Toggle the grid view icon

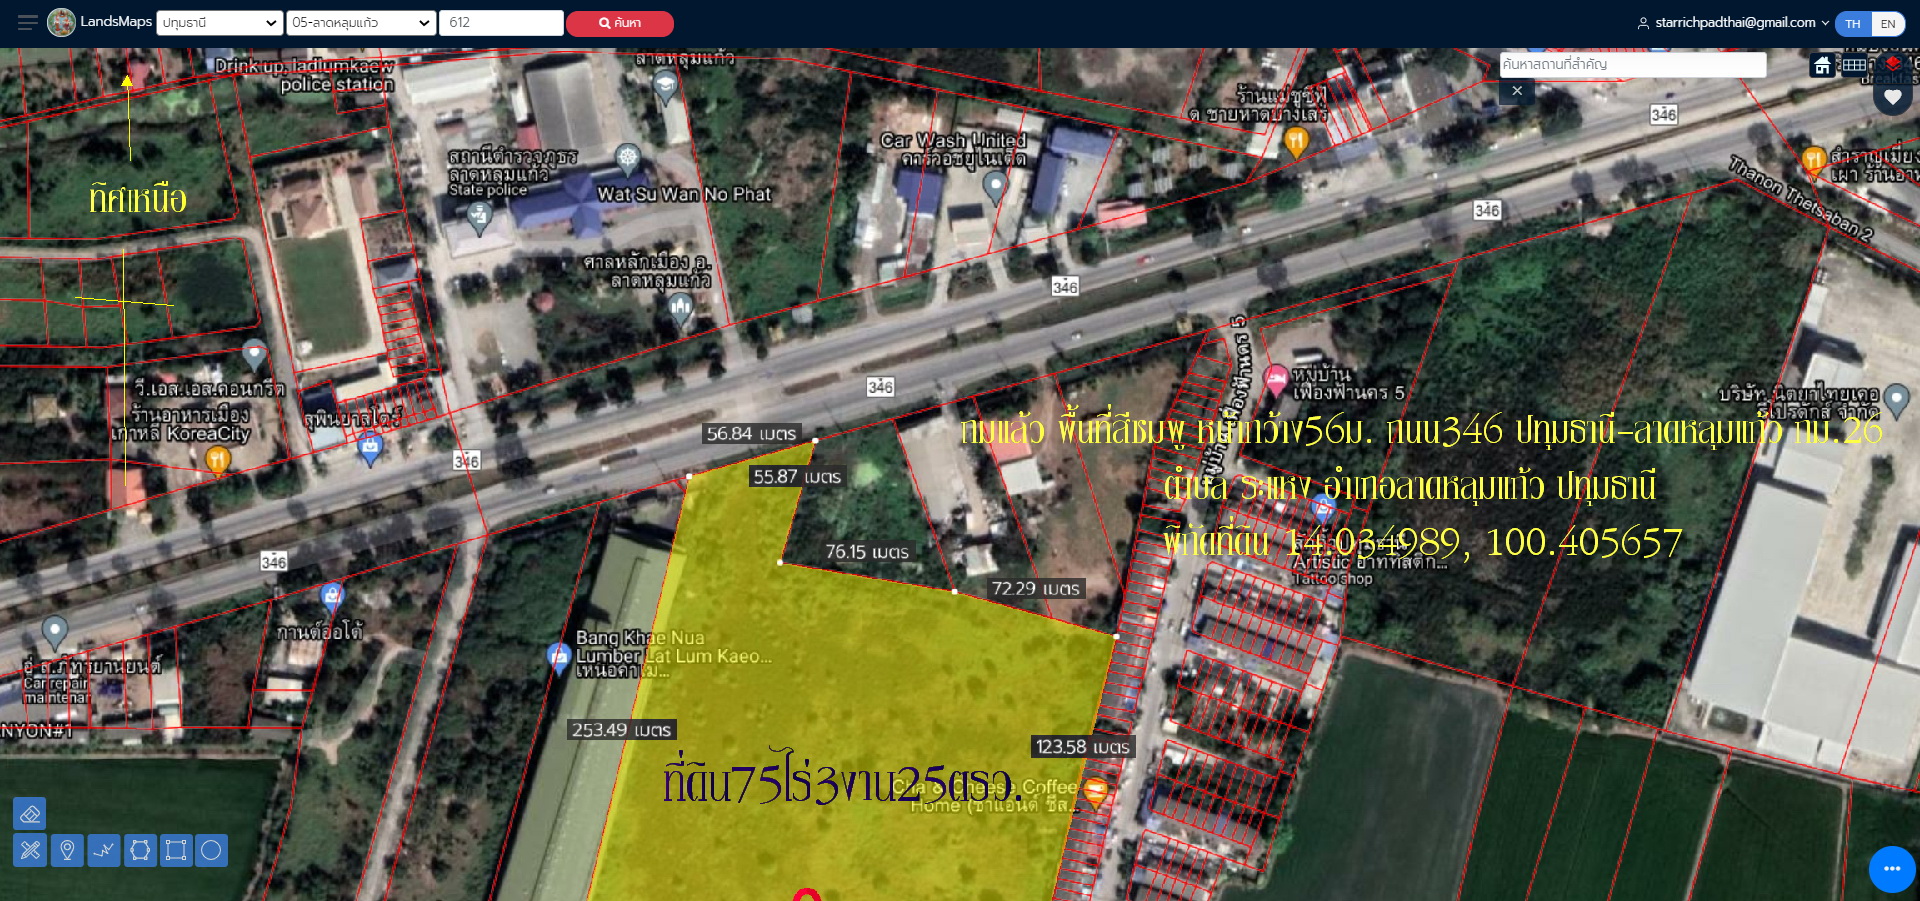pyautogui.click(x=1854, y=66)
